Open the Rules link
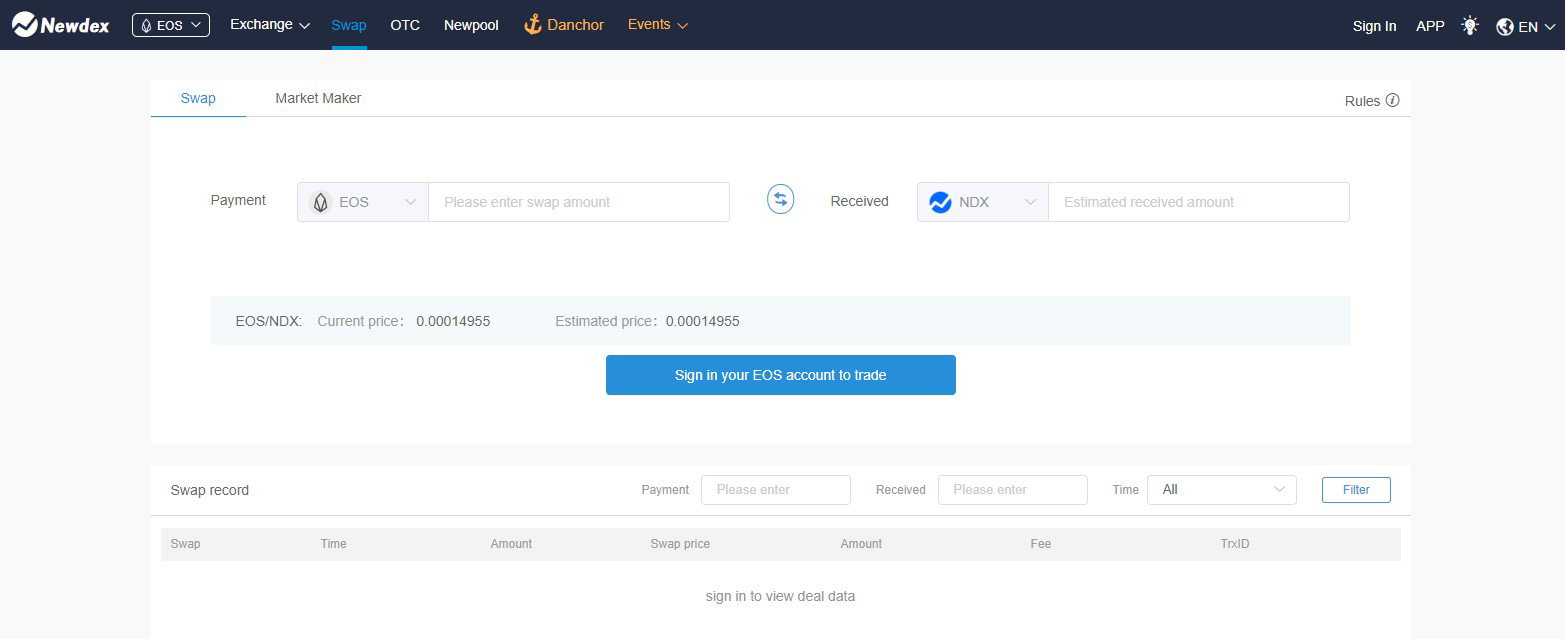The image size is (1565, 639). coord(1362,101)
